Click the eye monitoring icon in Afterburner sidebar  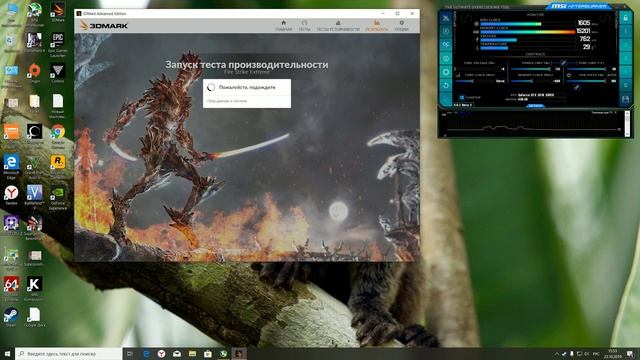pyautogui.click(x=446, y=58)
